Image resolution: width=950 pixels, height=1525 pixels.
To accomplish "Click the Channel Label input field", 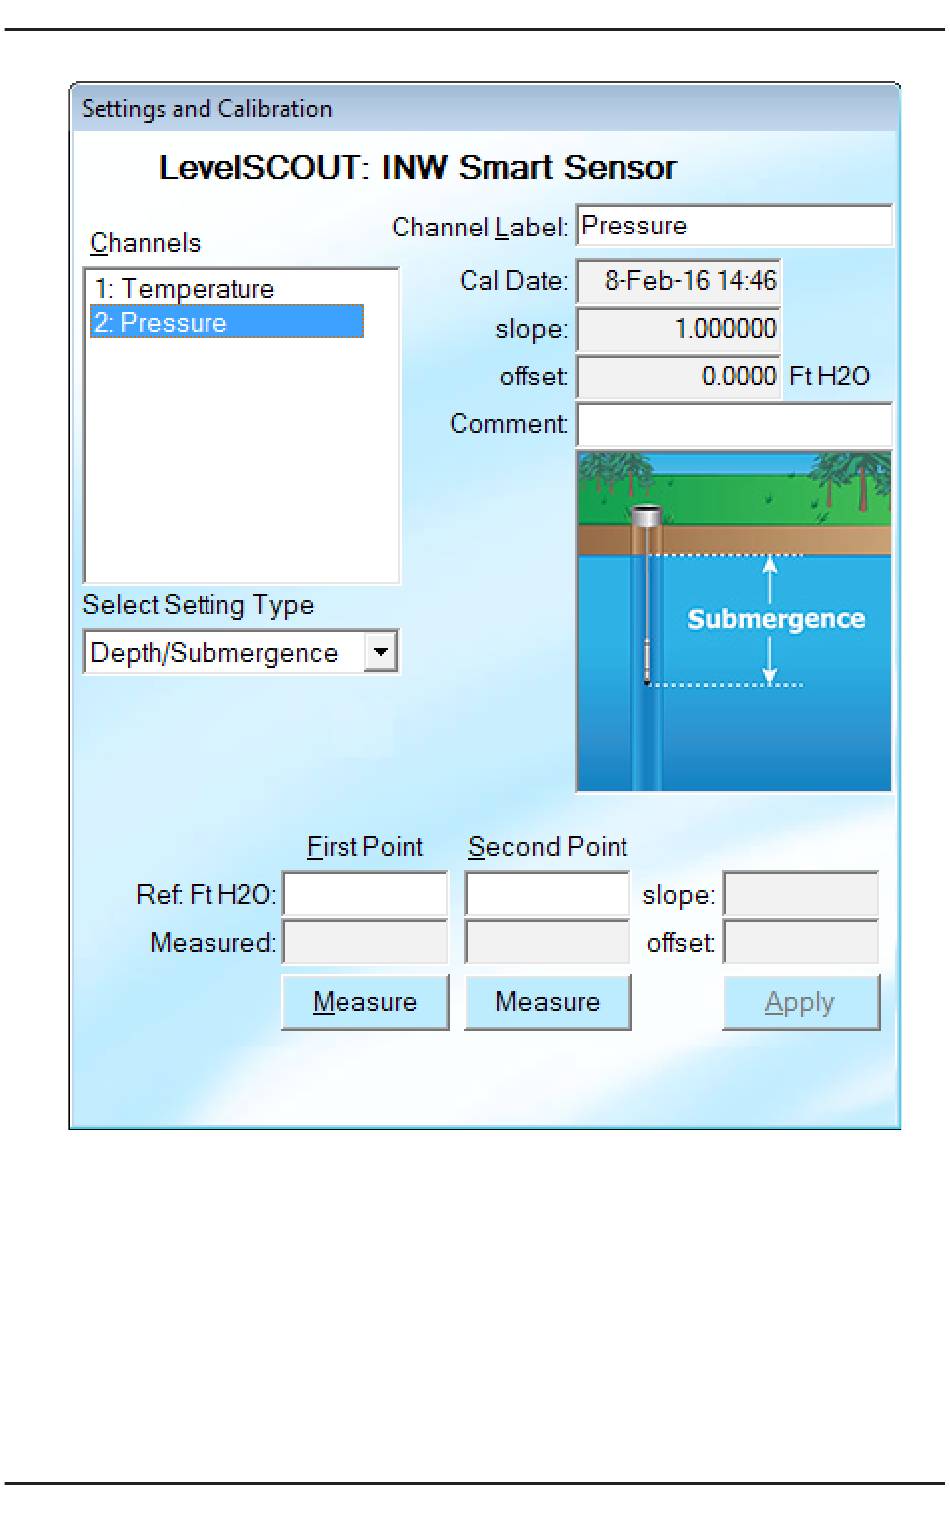I will (x=734, y=226).
